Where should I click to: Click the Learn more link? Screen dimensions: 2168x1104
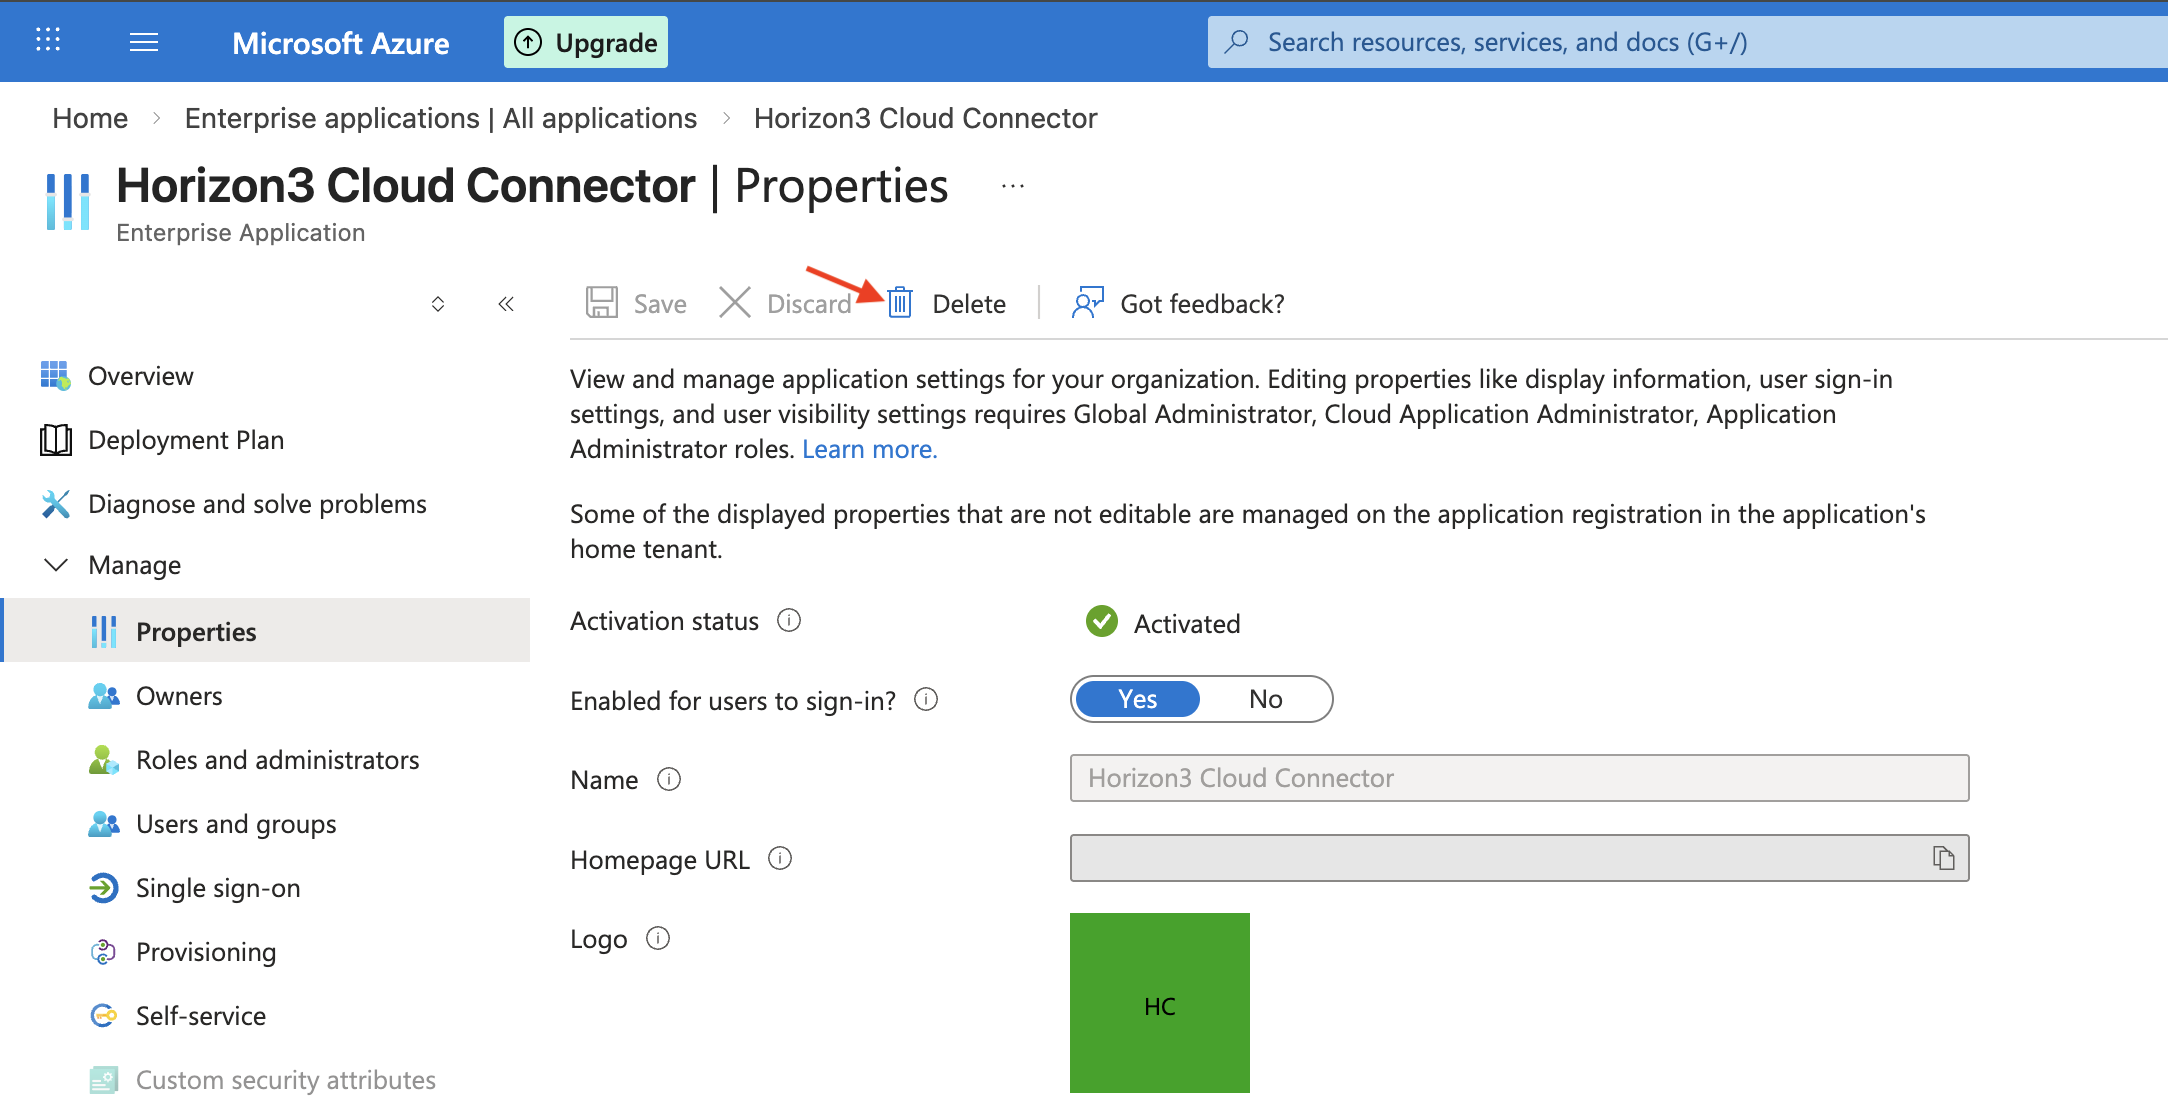(x=869, y=449)
